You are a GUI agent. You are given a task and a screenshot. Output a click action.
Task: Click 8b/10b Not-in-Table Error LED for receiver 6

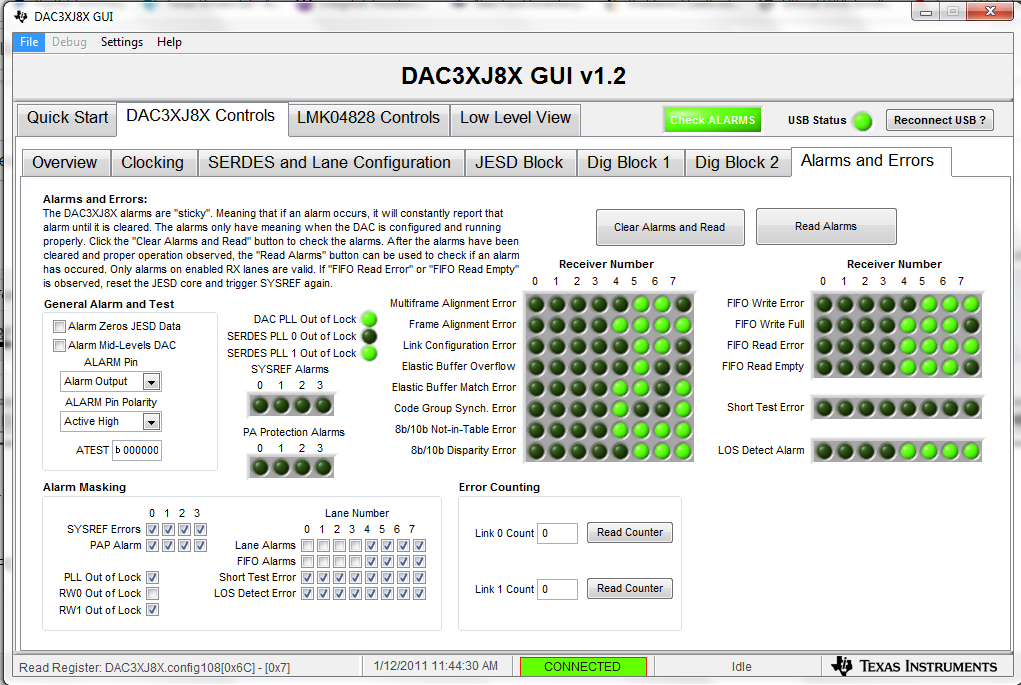662,430
